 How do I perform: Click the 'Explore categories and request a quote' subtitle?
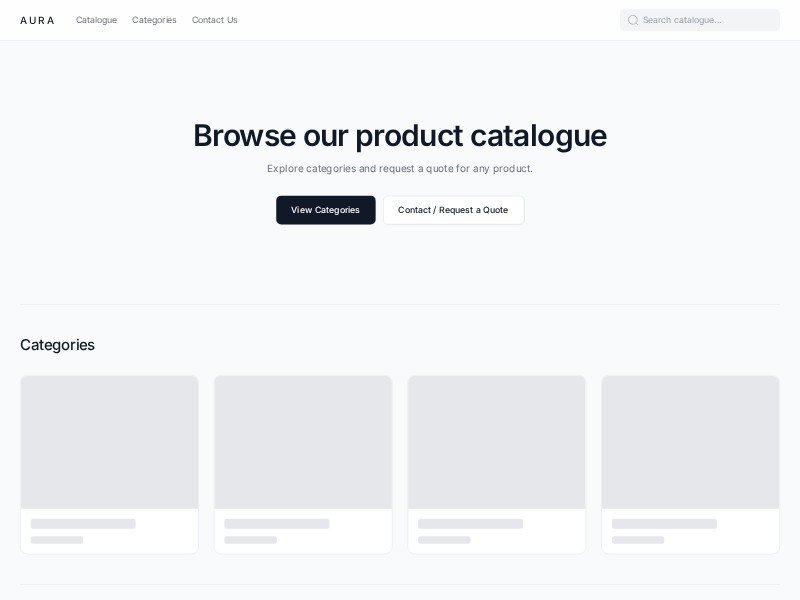(x=400, y=169)
